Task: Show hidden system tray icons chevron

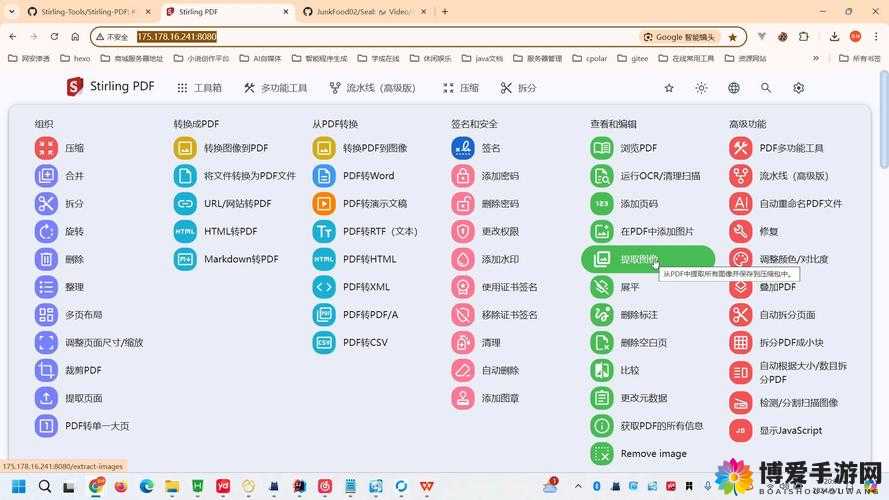Action: pos(578,486)
